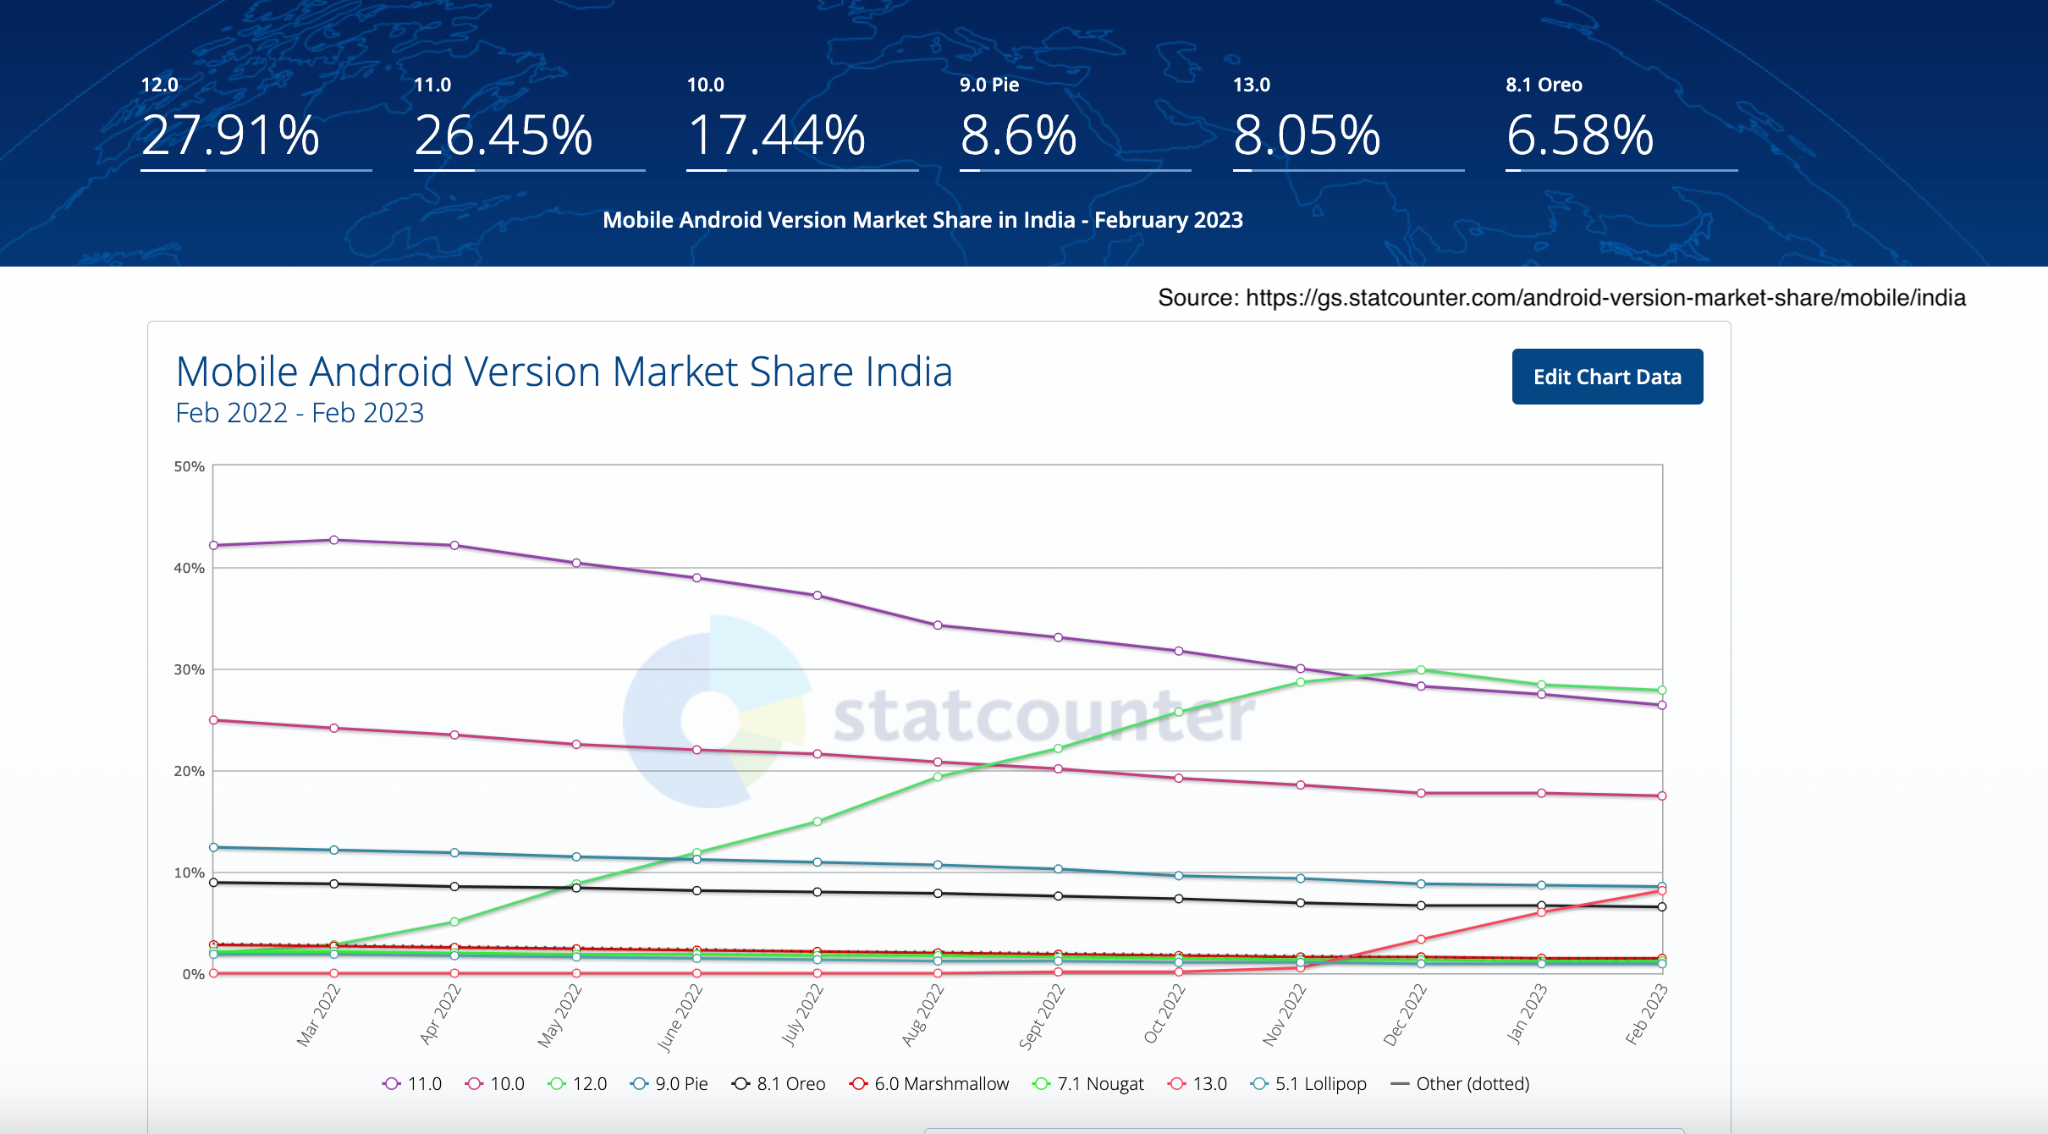Viewport: 2048px width, 1134px height.
Task: Toggle the 8.1 Oreo legend entry
Action: pos(779,1084)
